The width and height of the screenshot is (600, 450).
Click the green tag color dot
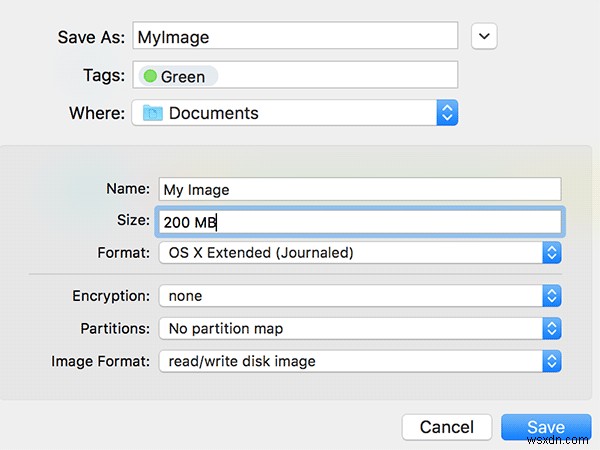[x=150, y=76]
